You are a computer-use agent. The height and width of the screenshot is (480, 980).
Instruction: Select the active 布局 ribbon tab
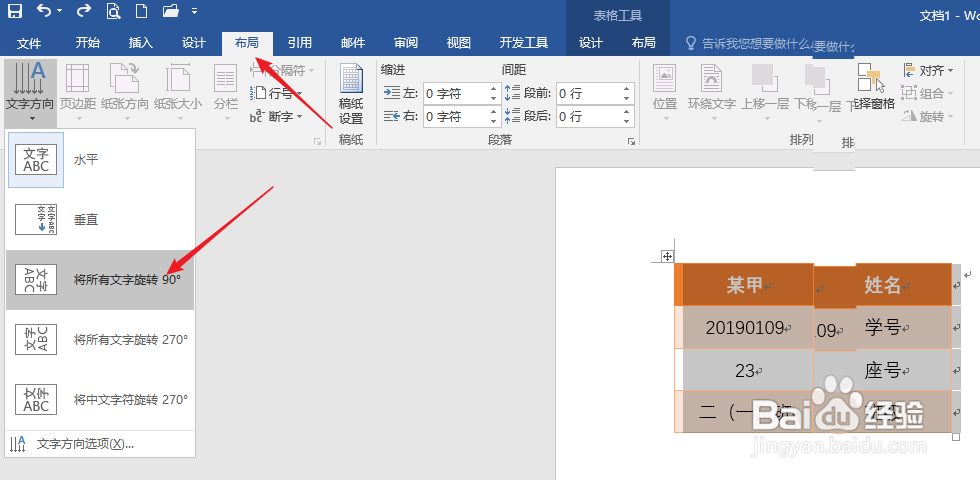(247, 43)
